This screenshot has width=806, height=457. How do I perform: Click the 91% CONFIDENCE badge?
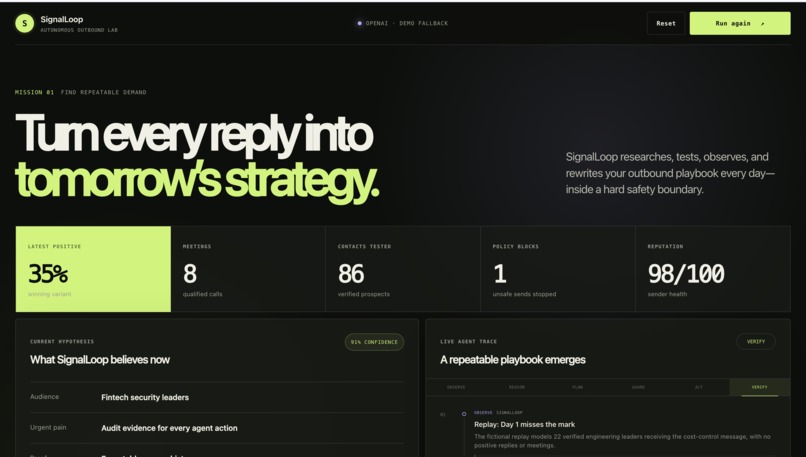tap(374, 342)
